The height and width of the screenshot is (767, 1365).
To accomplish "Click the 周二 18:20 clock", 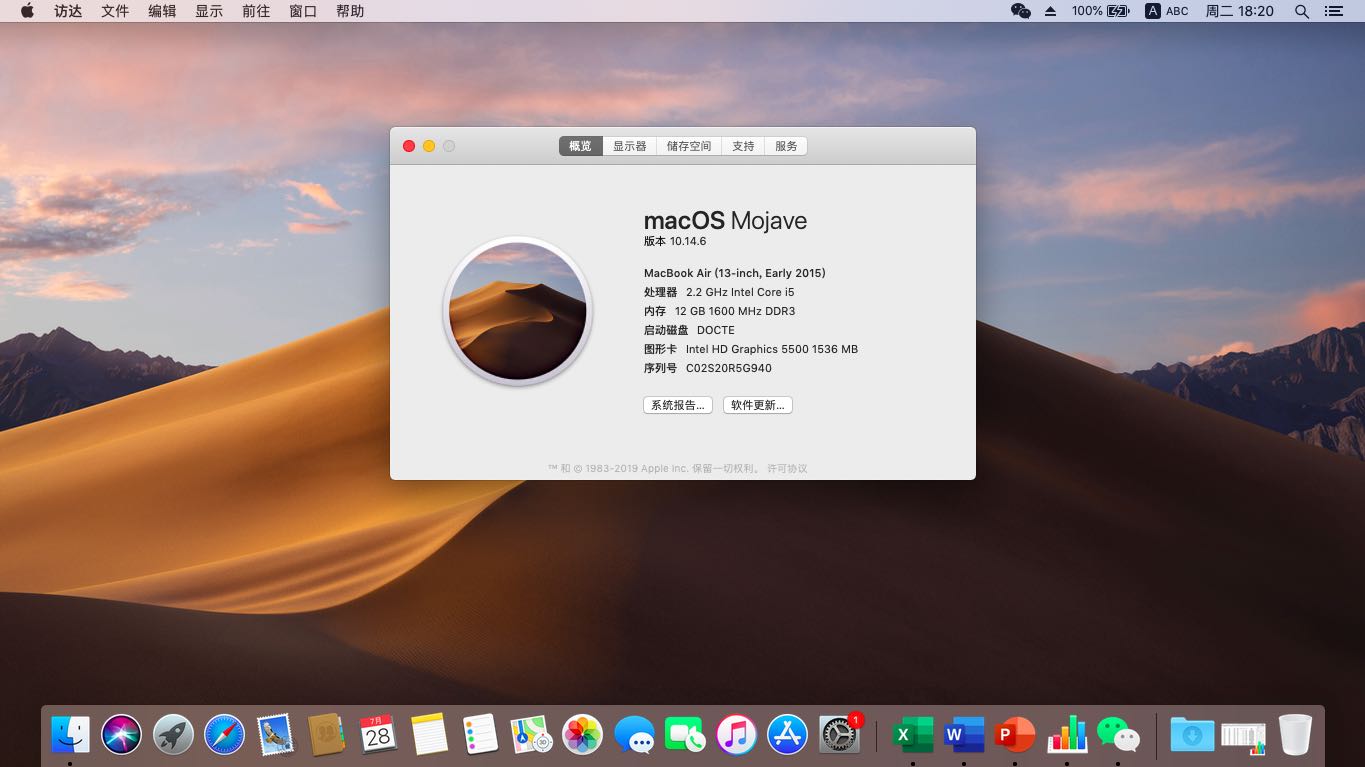I will coord(1240,11).
